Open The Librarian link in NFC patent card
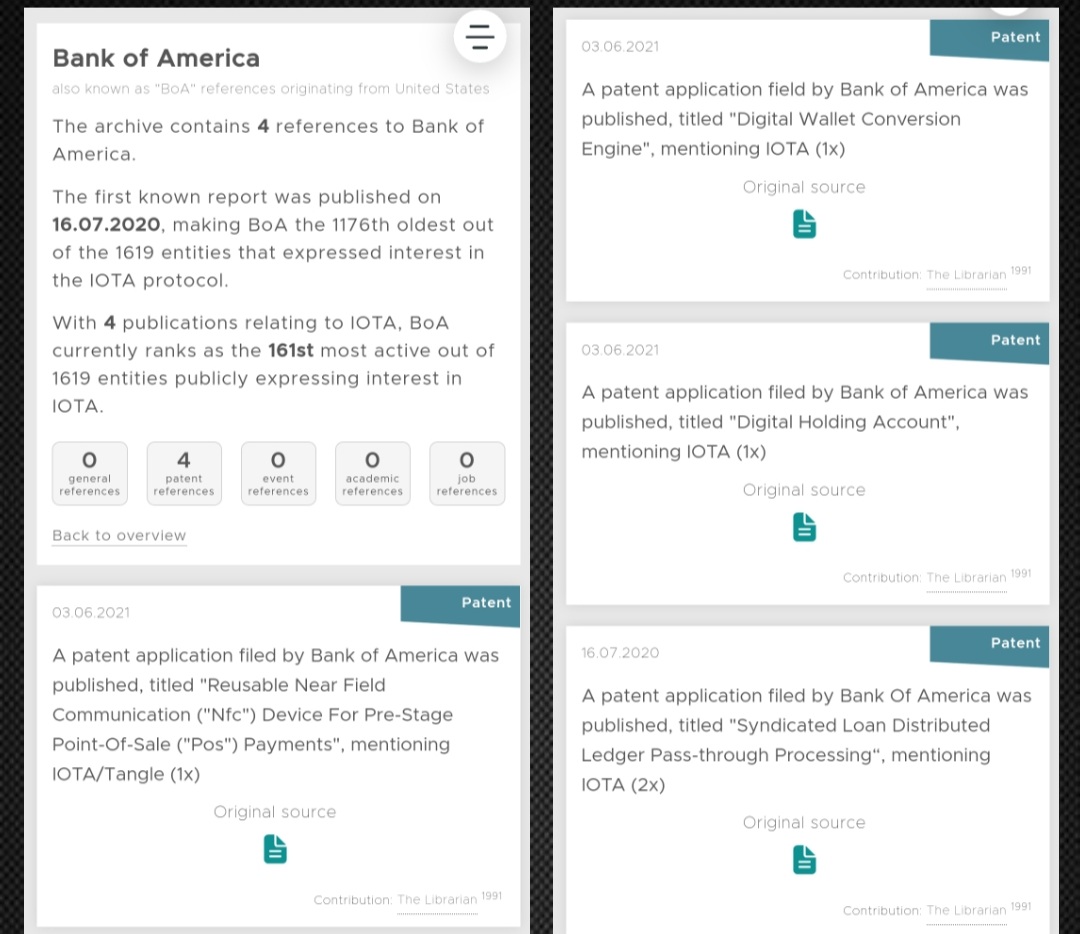 coord(437,900)
